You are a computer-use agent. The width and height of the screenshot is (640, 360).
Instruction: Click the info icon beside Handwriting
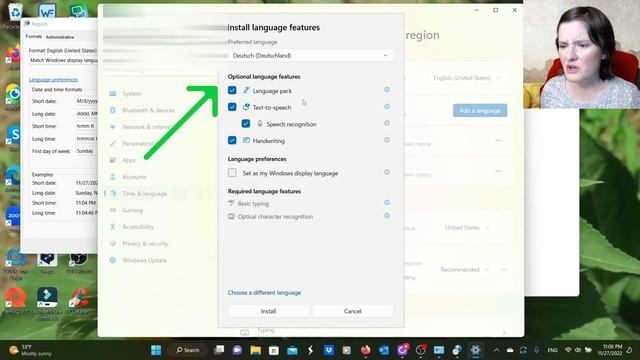coord(387,140)
